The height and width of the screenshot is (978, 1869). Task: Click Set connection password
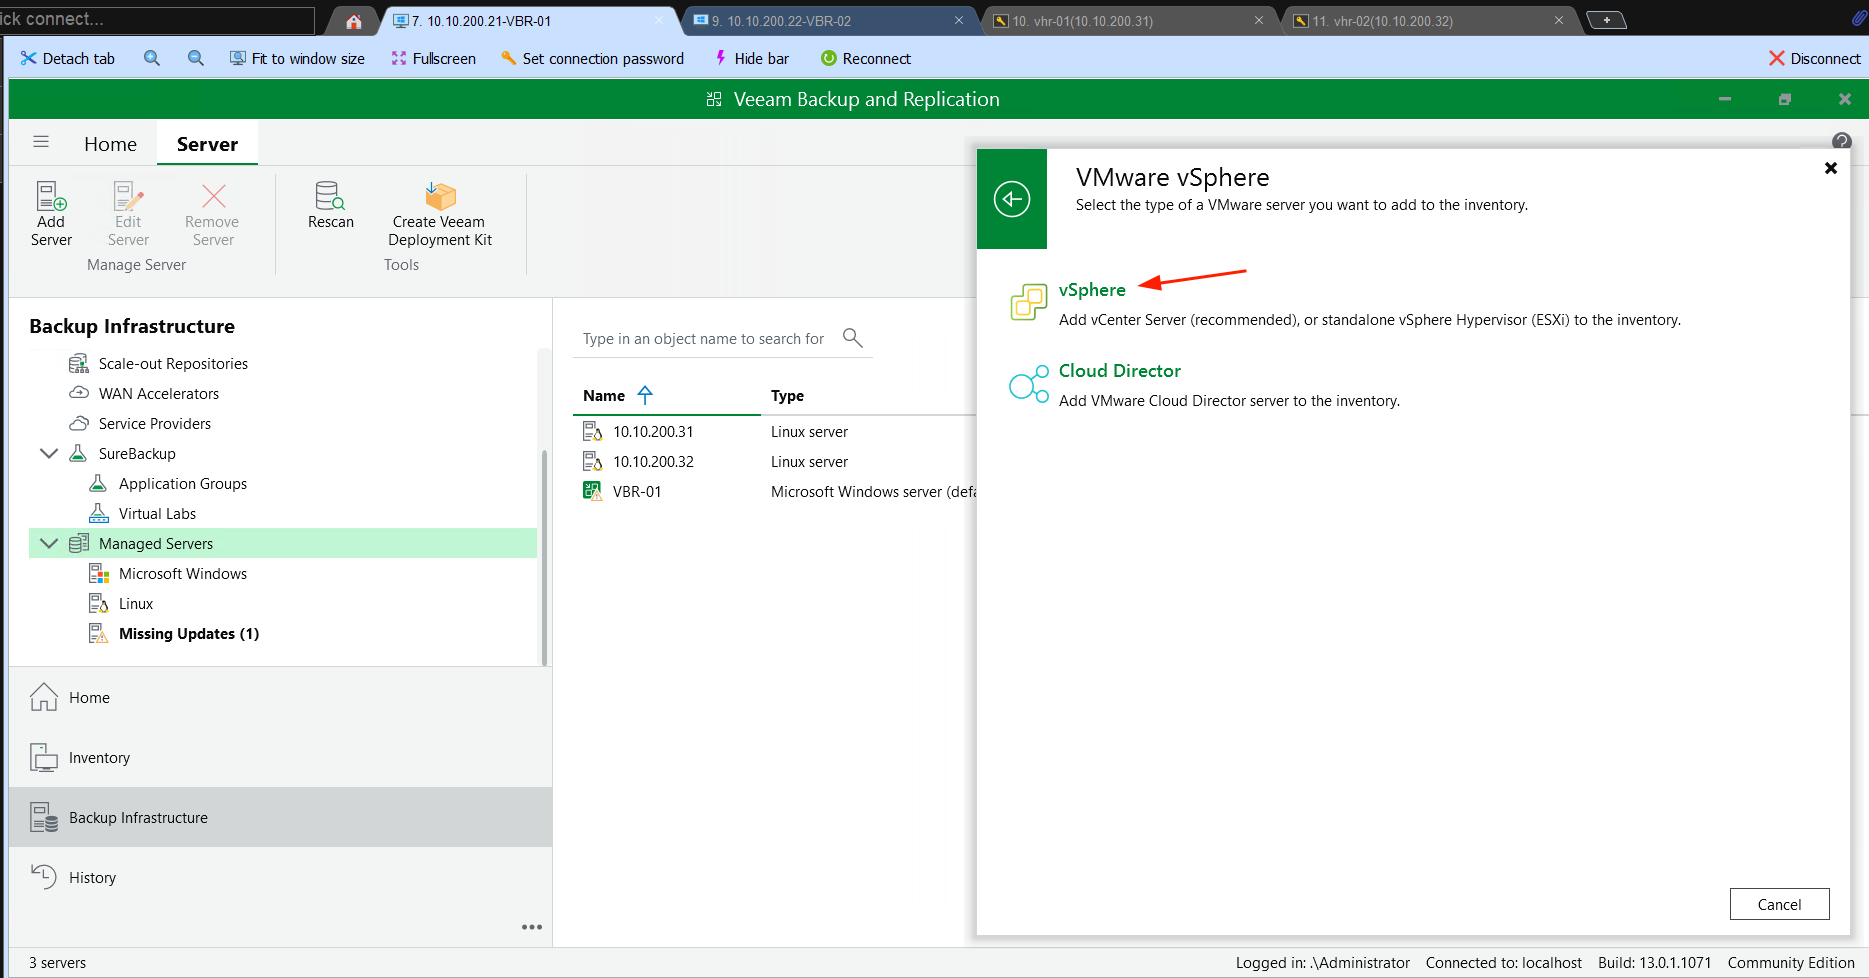coord(592,59)
